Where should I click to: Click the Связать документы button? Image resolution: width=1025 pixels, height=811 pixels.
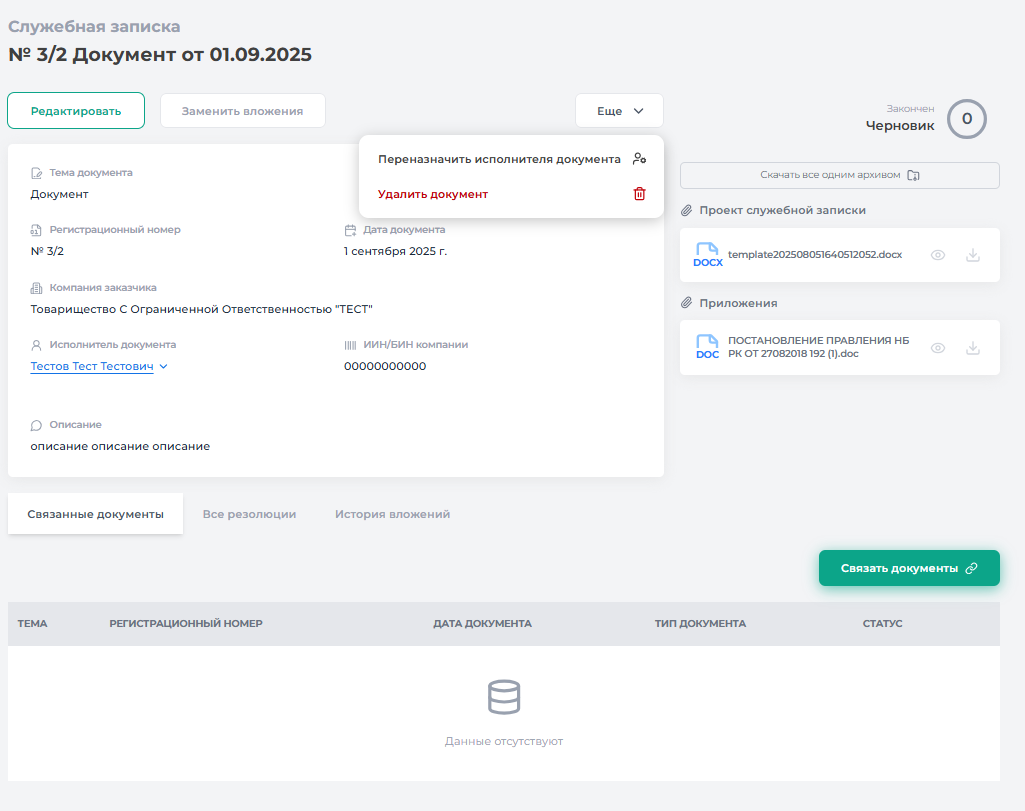909,568
